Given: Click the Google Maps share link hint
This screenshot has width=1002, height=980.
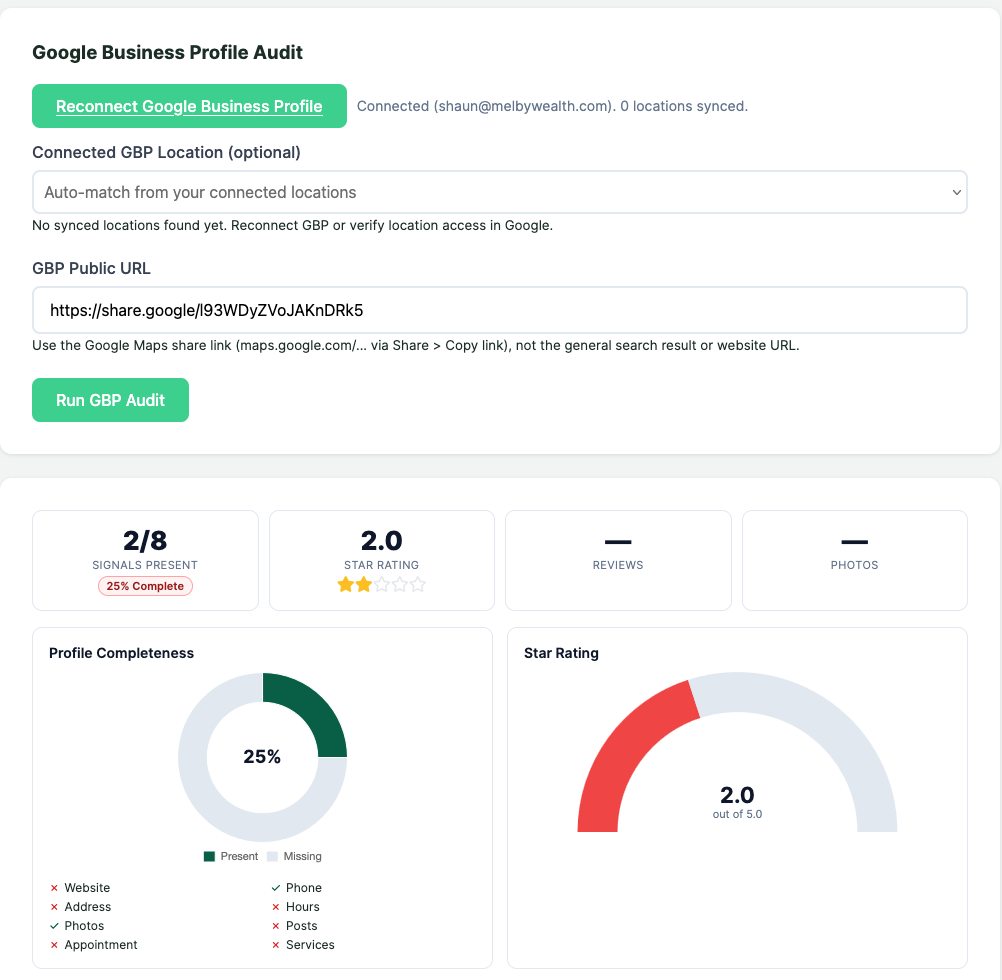Looking at the screenshot, I should [416, 346].
